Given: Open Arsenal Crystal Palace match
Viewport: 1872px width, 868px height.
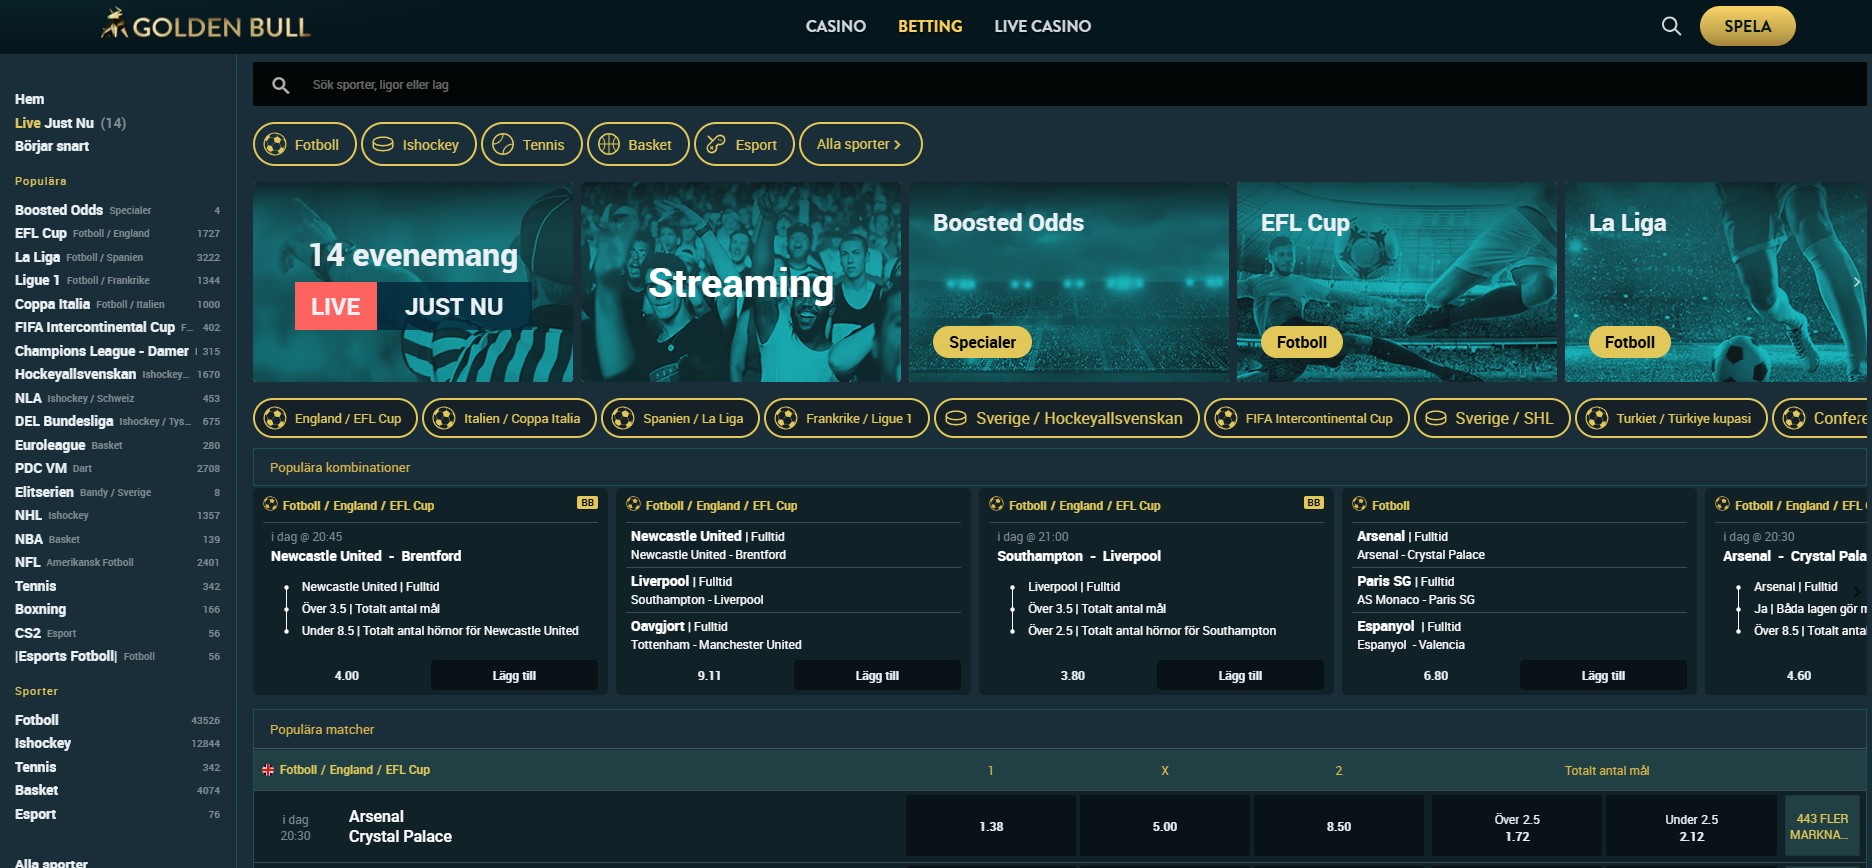Looking at the screenshot, I should pos(400,826).
